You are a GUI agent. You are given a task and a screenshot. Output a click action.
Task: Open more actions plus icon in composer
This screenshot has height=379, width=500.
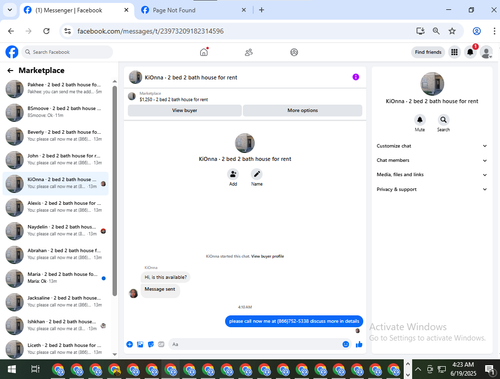tap(130, 344)
